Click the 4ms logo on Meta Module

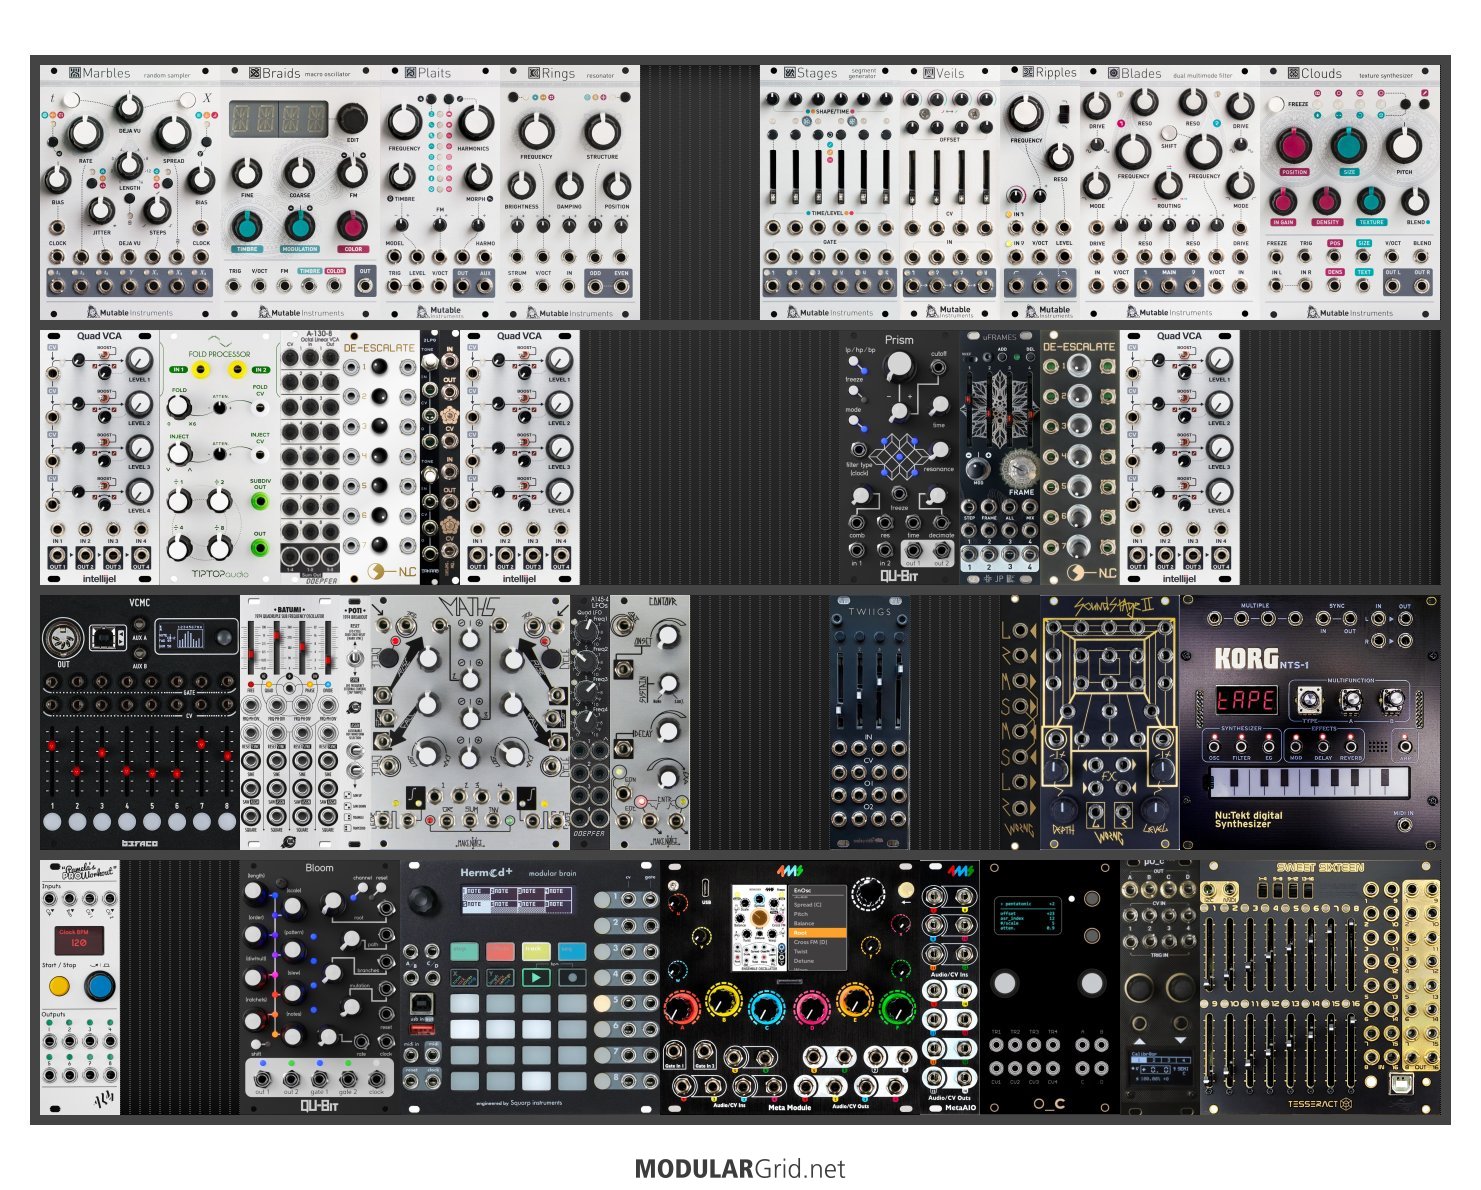tap(789, 871)
